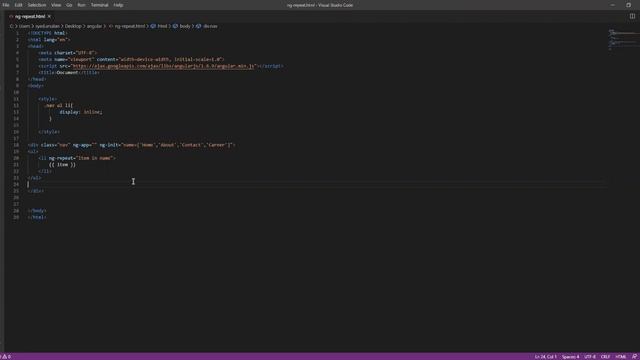Viewport: 640px width, 360px height.
Task: Click the ng-repeat attribute on line 20
Action: (82, 158)
